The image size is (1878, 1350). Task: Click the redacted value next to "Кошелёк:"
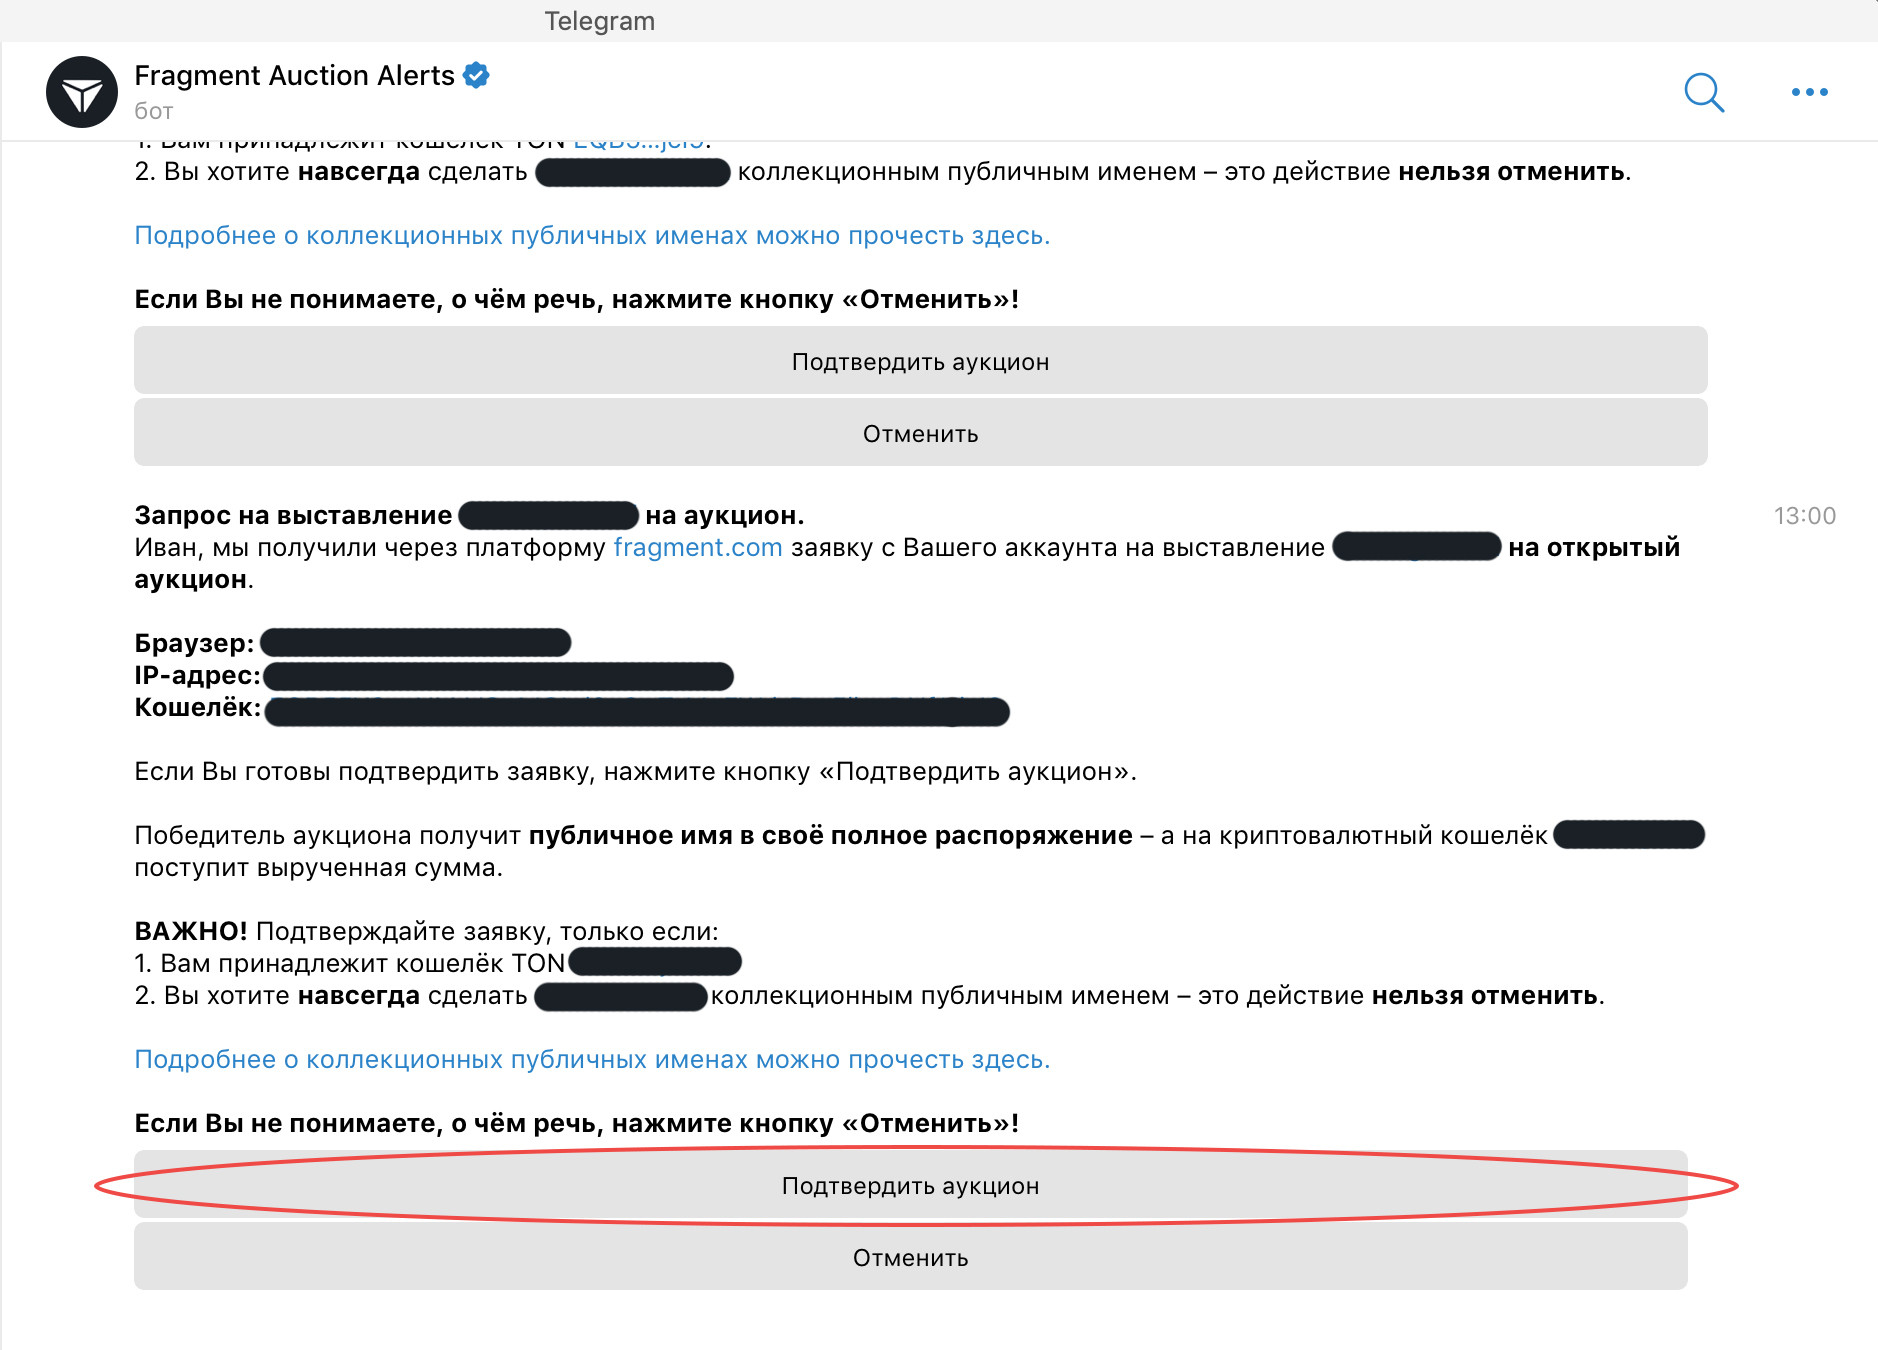coord(637,711)
